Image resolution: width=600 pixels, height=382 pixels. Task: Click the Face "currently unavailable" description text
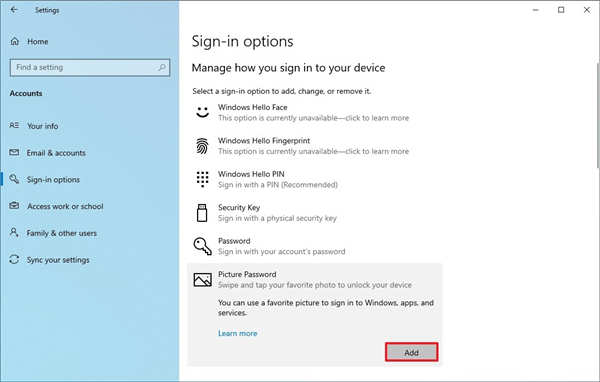pos(313,118)
